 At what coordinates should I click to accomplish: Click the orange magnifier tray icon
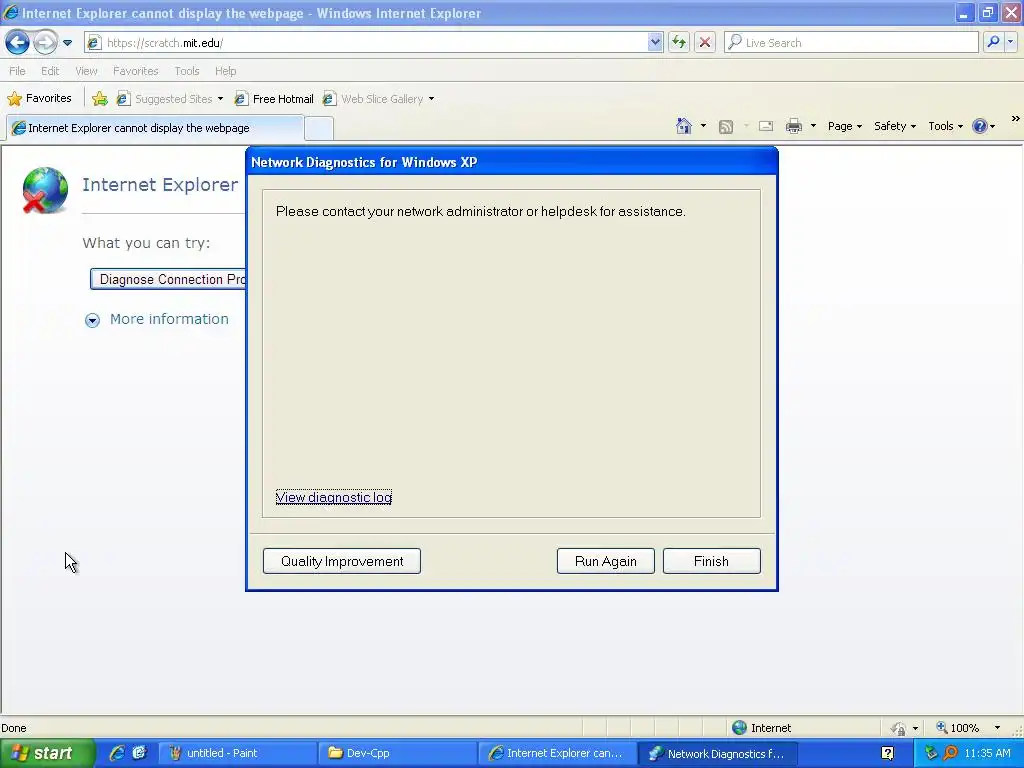(951, 754)
